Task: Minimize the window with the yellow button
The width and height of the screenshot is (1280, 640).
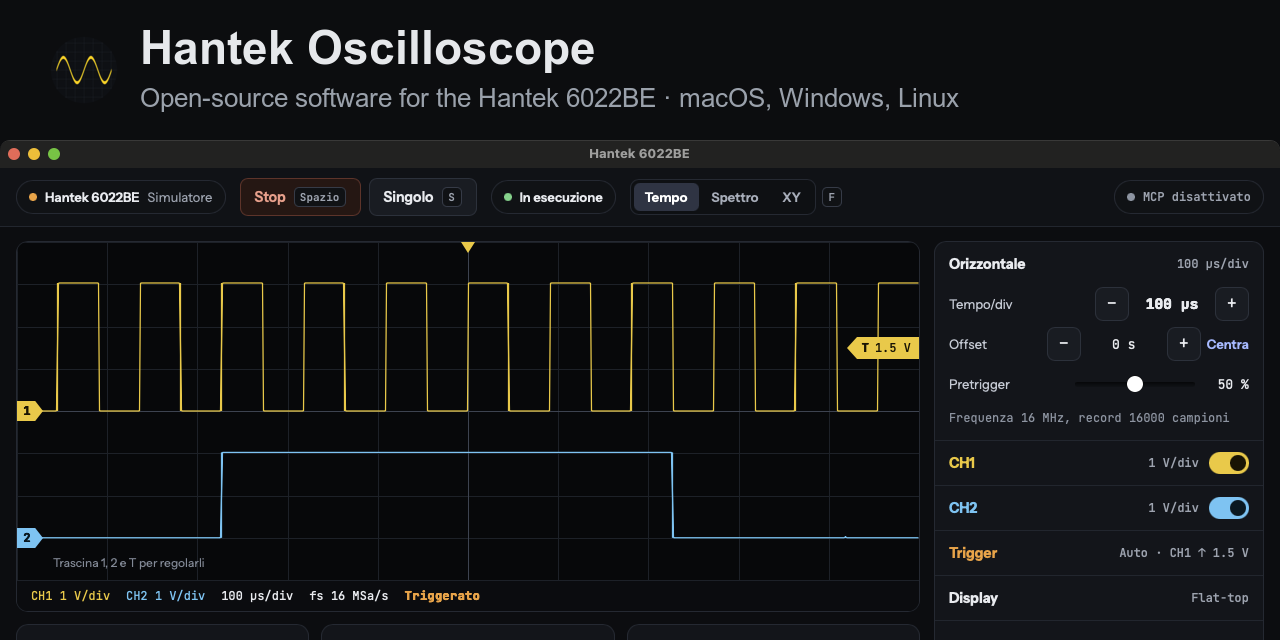Action: click(34, 154)
